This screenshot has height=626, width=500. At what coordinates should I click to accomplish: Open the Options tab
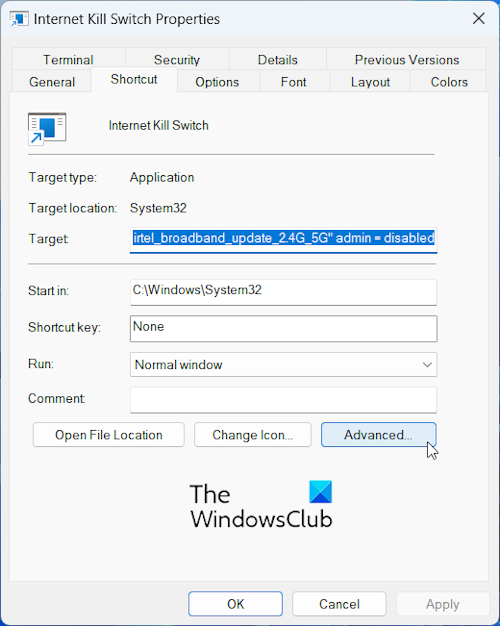(x=217, y=82)
